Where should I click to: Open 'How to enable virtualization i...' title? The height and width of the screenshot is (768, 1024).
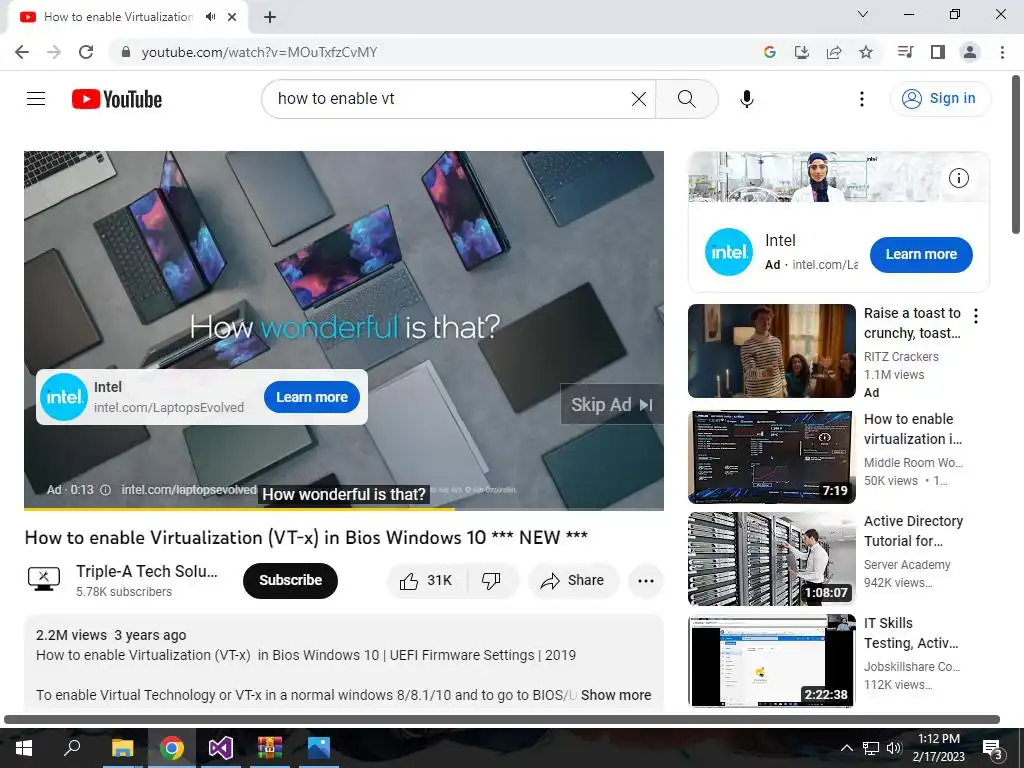coord(912,429)
